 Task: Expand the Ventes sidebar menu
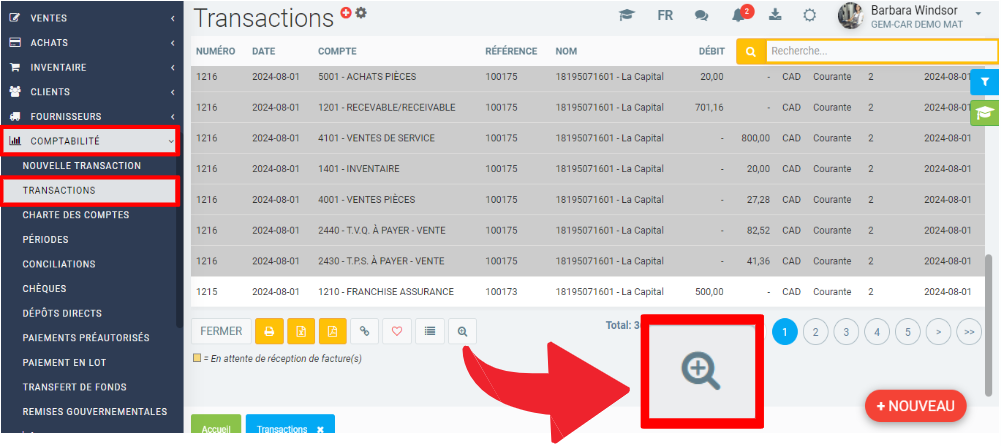coord(90,18)
